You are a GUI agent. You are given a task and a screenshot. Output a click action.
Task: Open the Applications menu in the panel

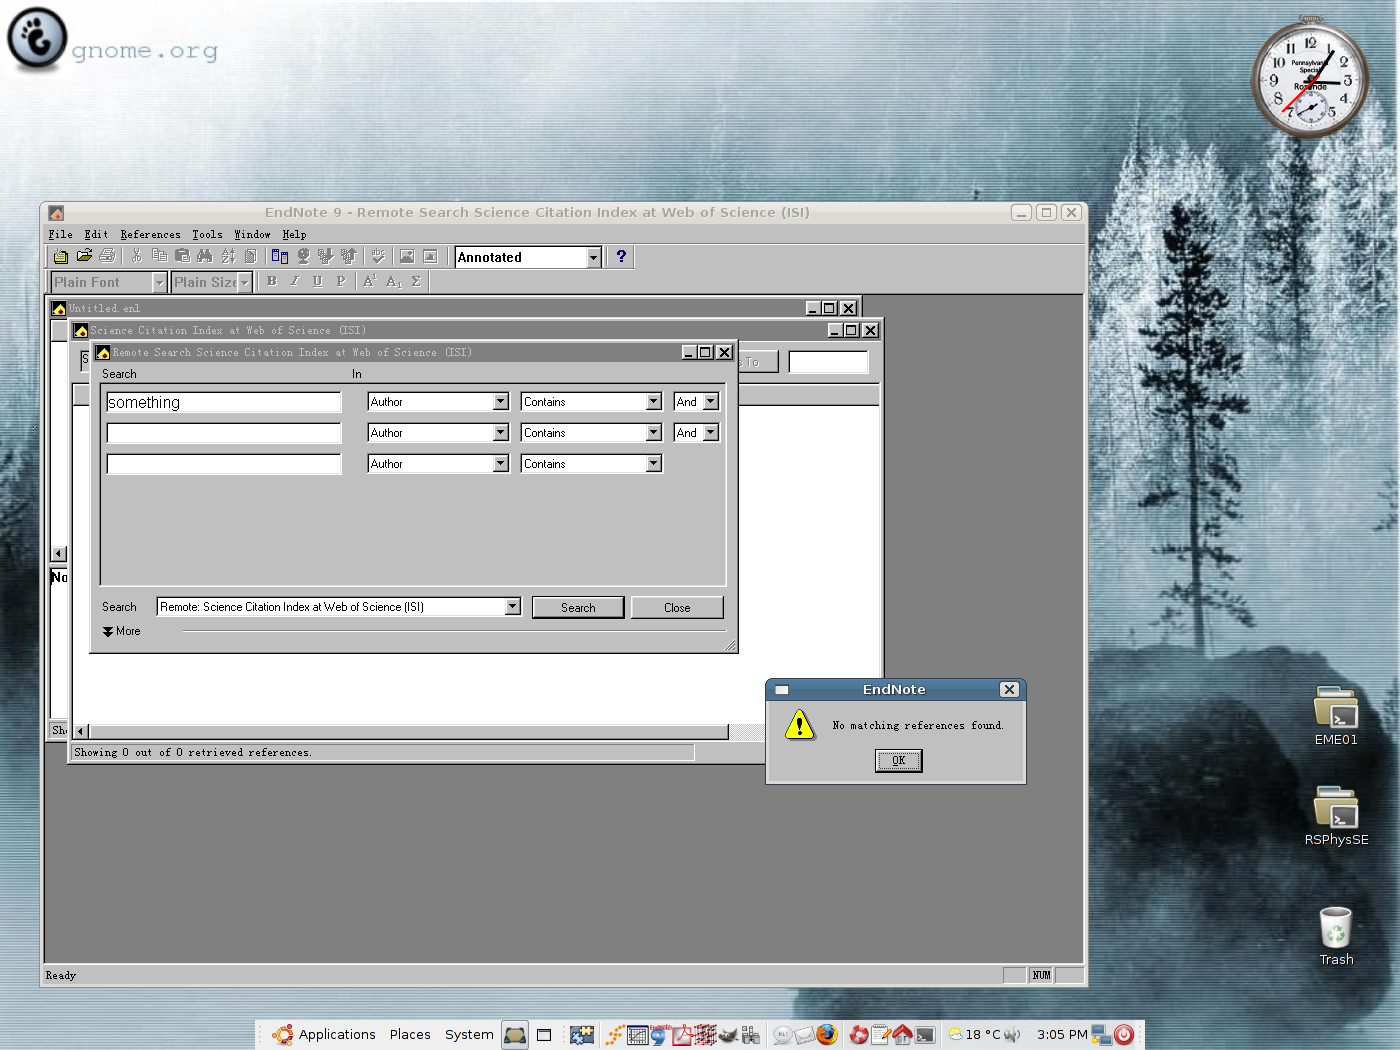pyautogui.click(x=325, y=1035)
